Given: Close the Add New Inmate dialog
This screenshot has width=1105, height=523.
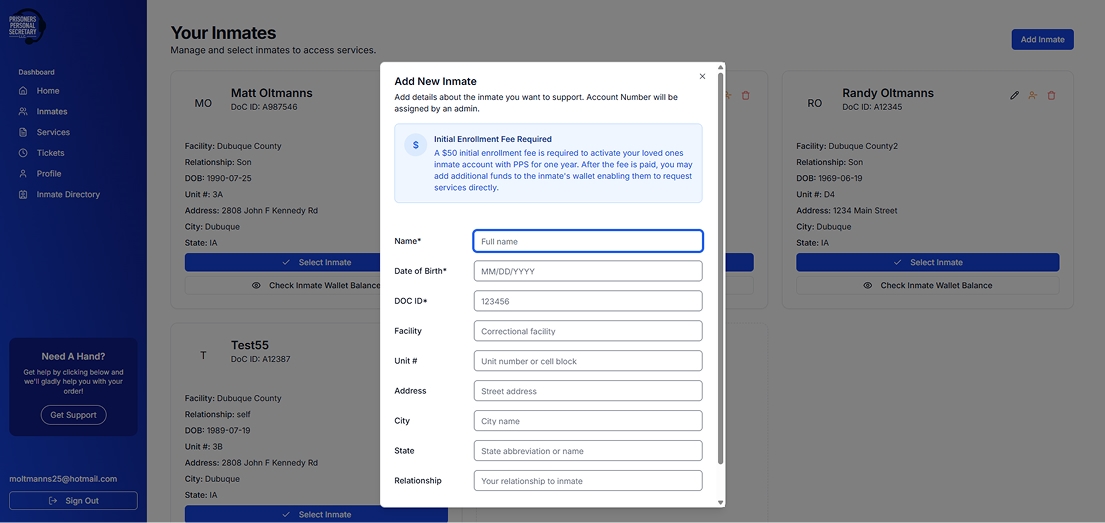Looking at the screenshot, I should coord(702,76).
